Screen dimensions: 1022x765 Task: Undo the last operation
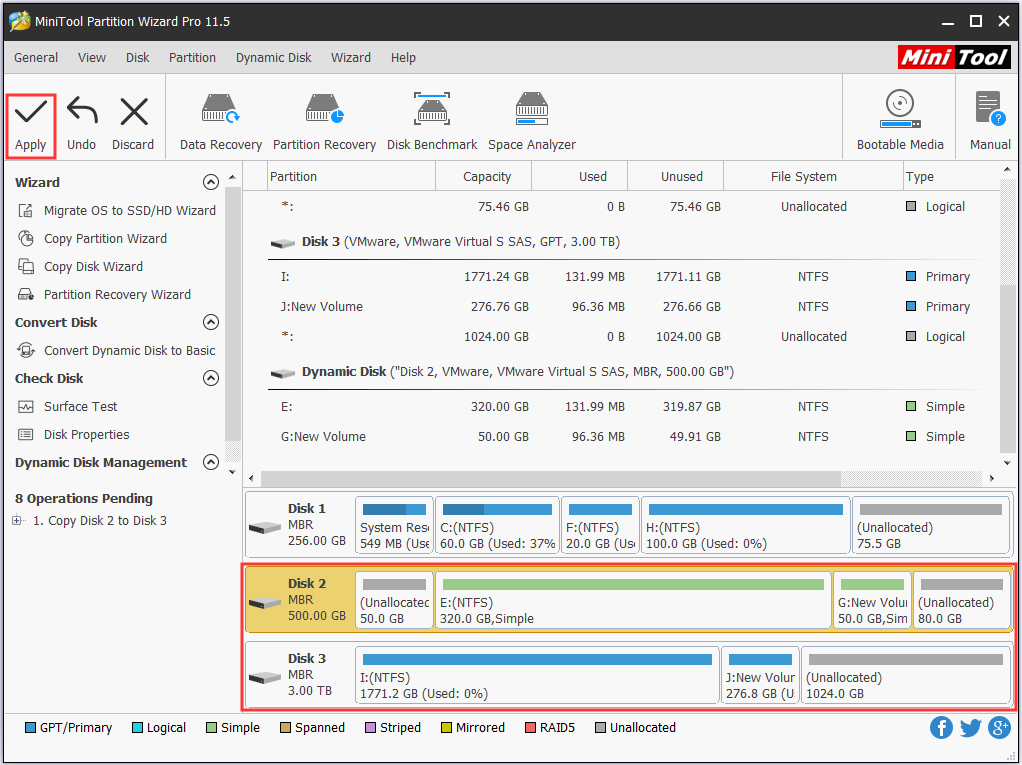(81, 126)
